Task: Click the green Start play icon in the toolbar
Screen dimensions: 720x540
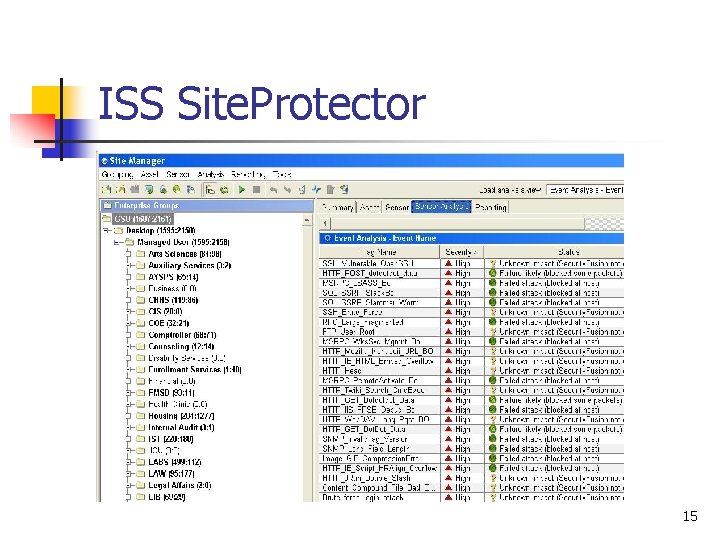Action: (242, 189)
